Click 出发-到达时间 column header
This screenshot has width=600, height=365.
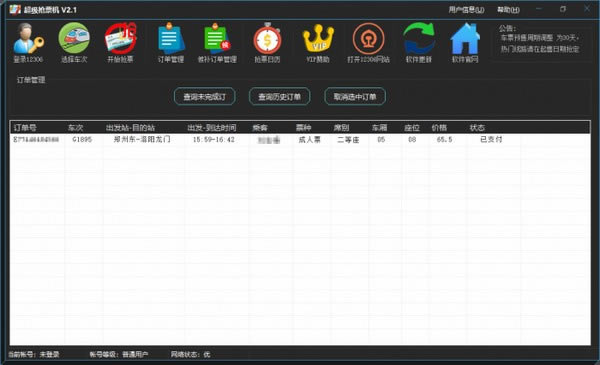point(212,127)
